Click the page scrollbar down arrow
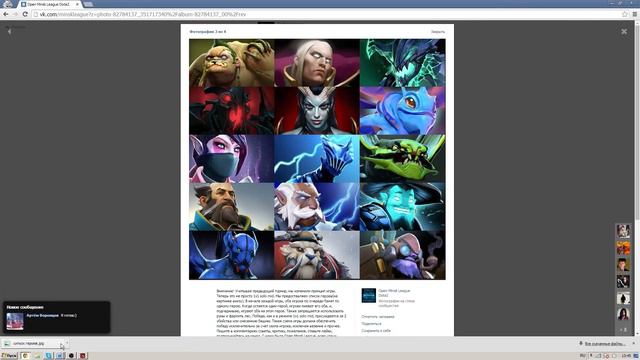The image size is (640, 360). pos(637,333)
